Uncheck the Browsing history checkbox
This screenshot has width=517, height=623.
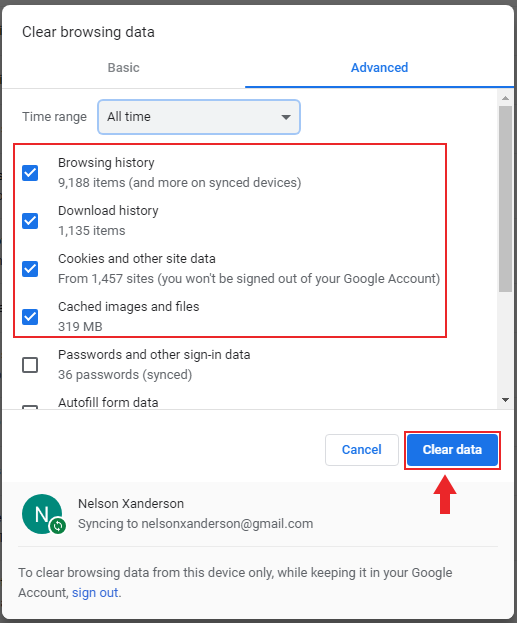(x=30, y=173)
